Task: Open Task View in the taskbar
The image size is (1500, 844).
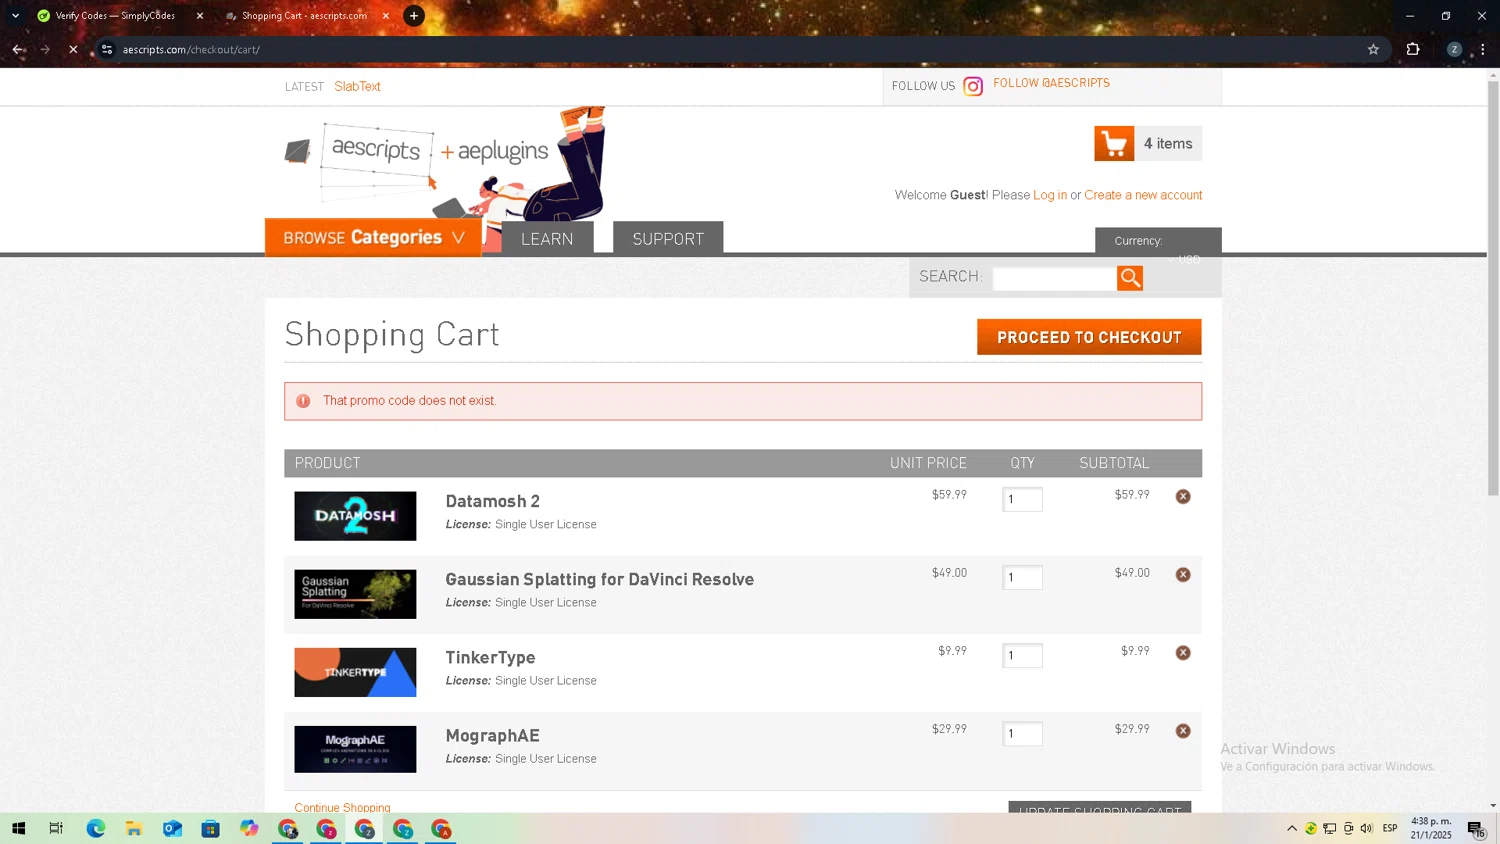Action: tap(56, 828)
